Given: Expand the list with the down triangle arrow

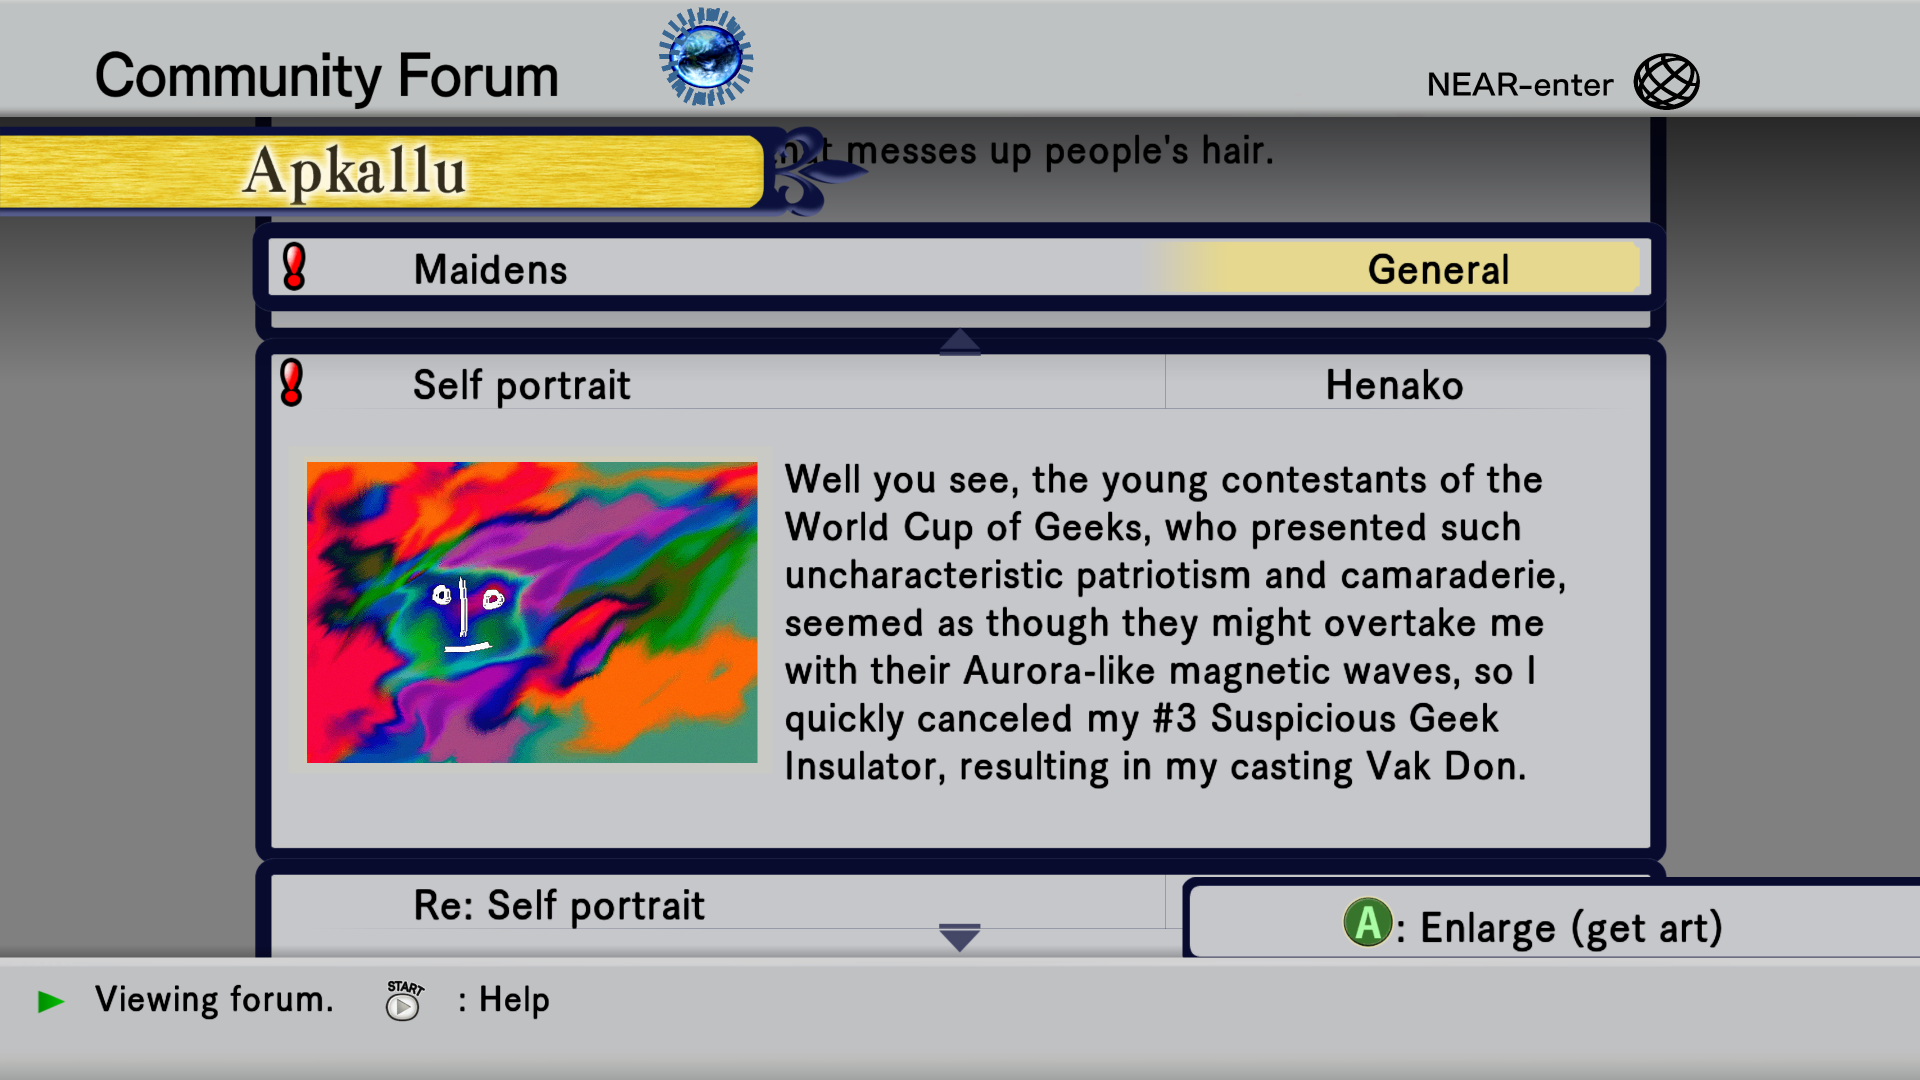Looking at the screenshot, I should (959, 937).
